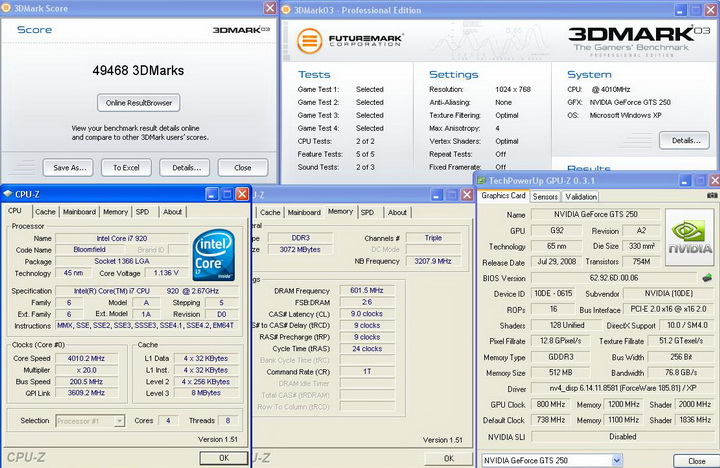Click the 49468 3DMarks score text
720x468 pixels.
[x=138, y=70]
